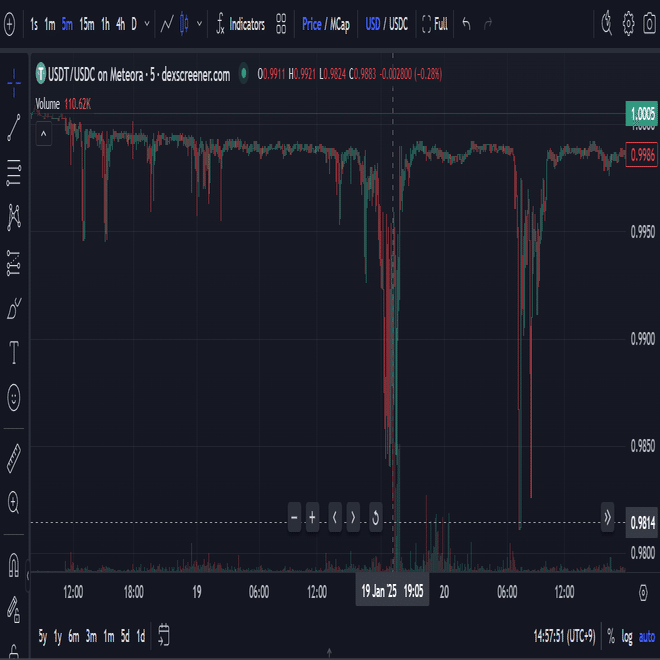660x660 pixels.
Task: Select the D daily timeframe
Action: tap(134, 24)
